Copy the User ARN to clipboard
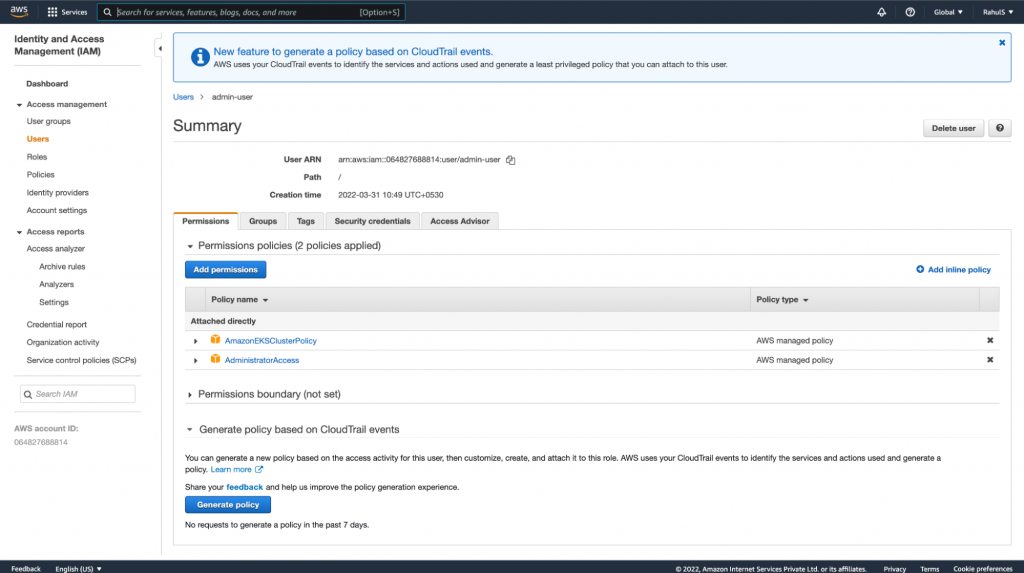 [511, 160]
